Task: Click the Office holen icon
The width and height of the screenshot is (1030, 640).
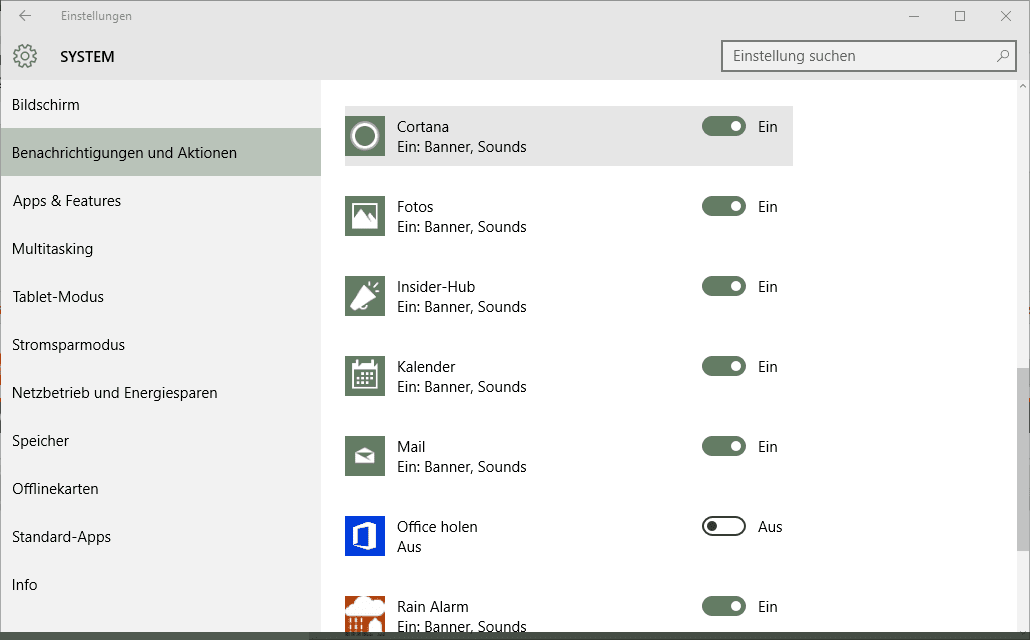Action: 365,536
